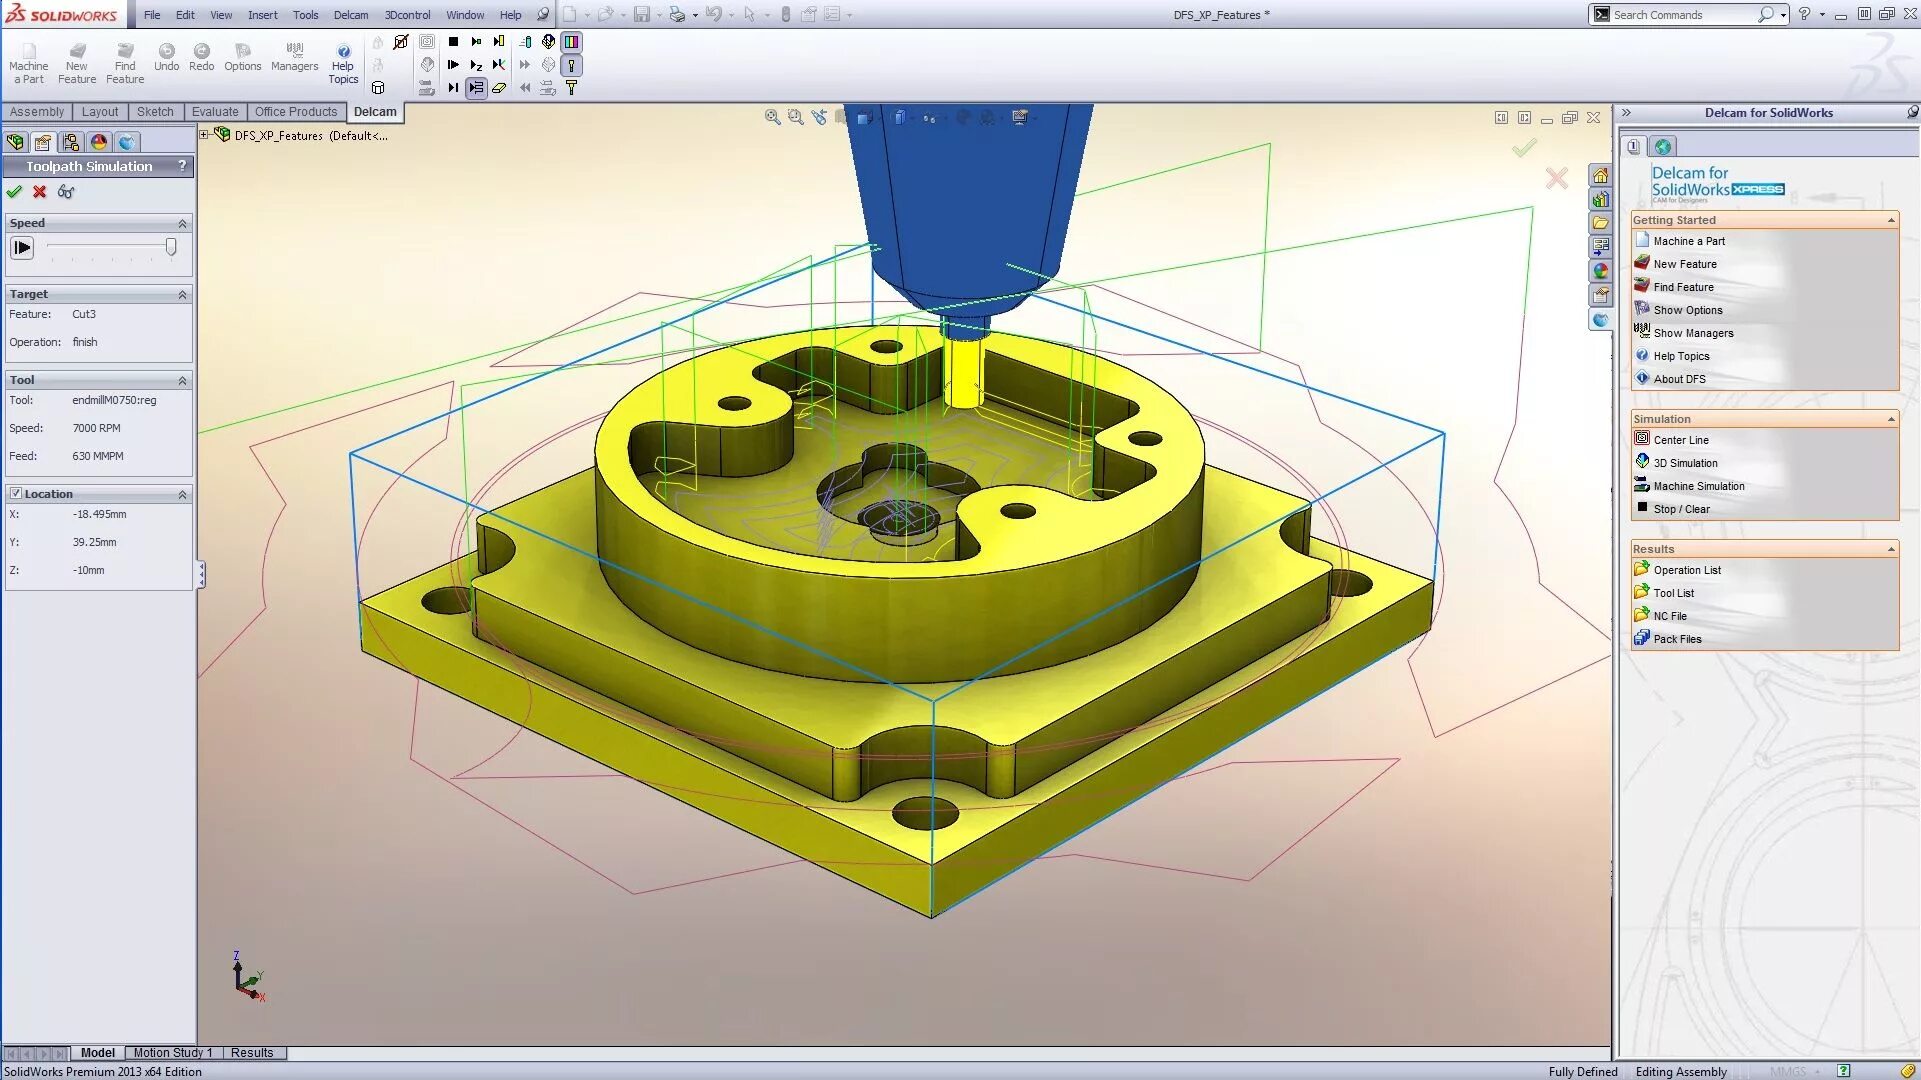Click the Machine a Part link
This screenshot has width=1921, height=1080.
1689,241
